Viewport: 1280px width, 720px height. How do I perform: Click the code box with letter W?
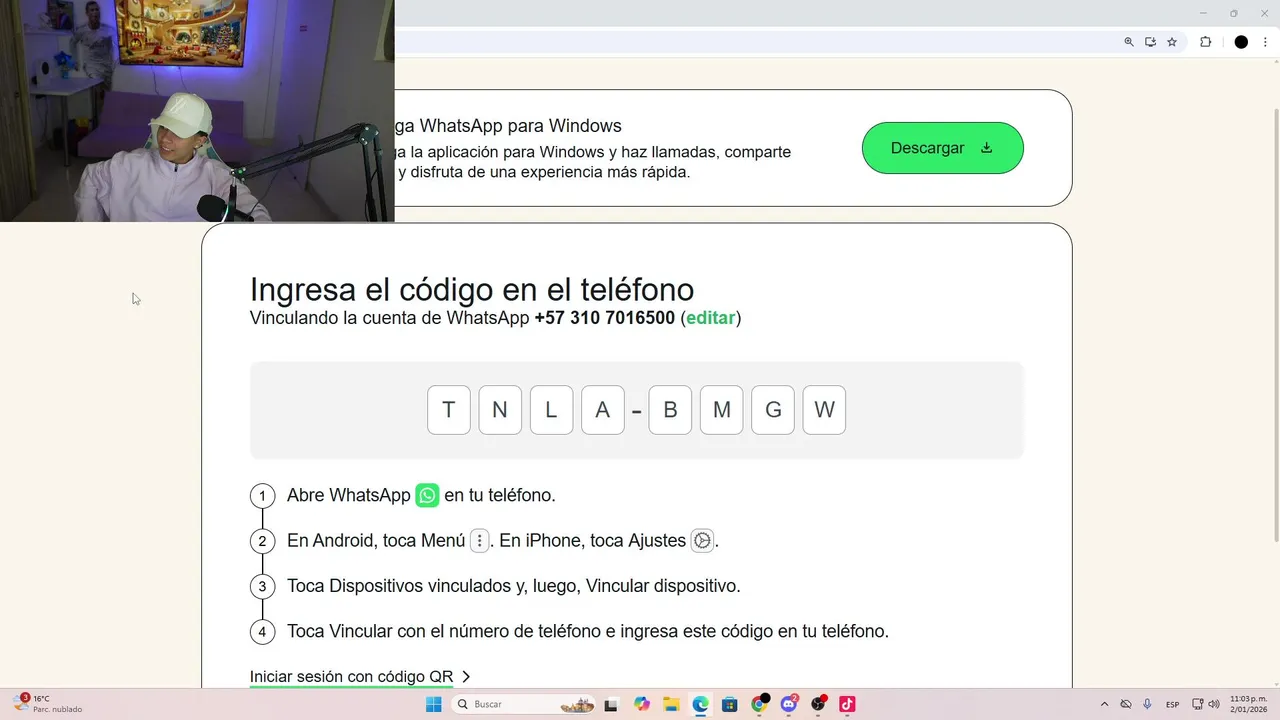[824, 410]
